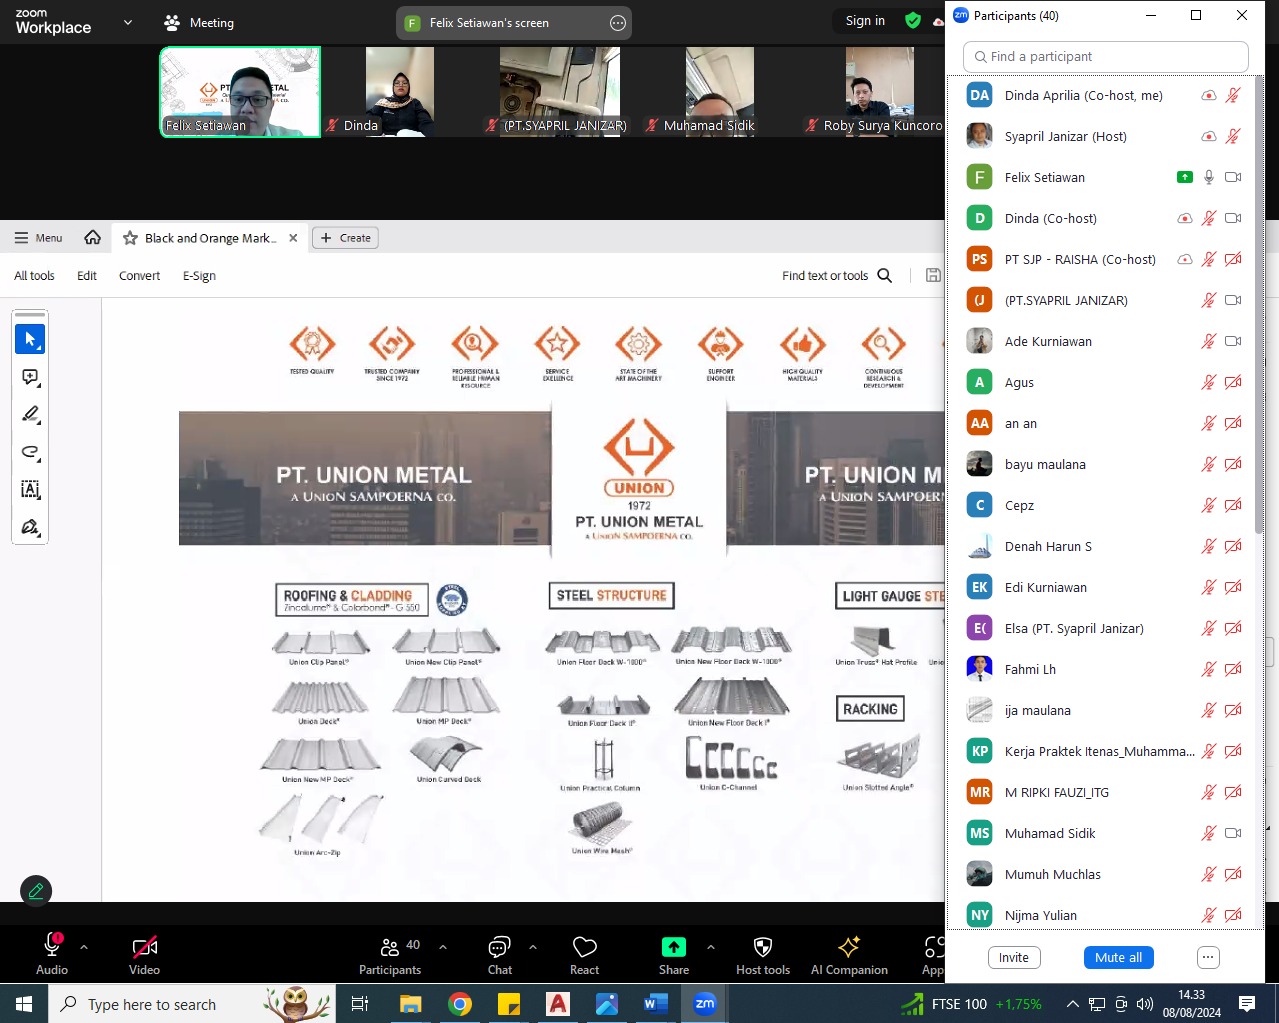Image resolution: width=1279 pixels, height=1023 pixels.
Task: Turn on Video camera
Action: point(144,955)
